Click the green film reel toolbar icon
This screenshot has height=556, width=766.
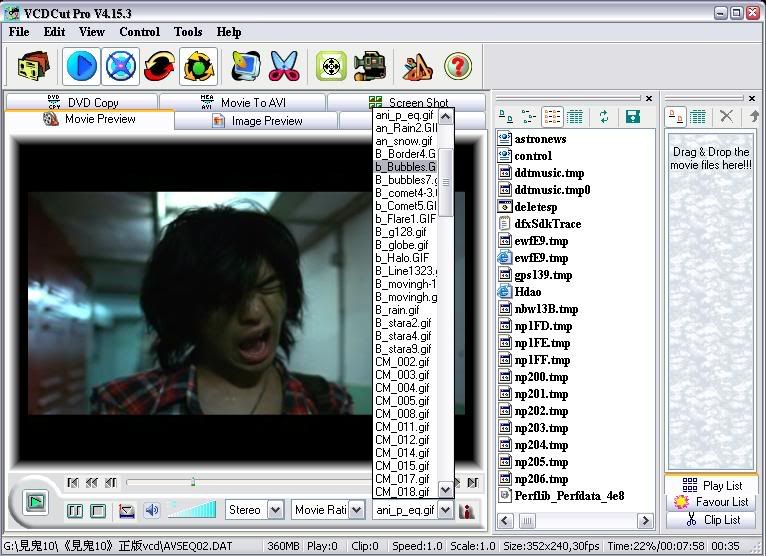[331, 66]
